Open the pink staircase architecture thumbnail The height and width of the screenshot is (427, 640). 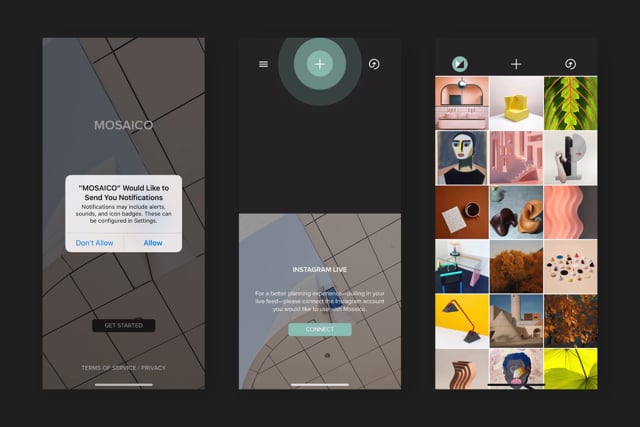point(516,158)
